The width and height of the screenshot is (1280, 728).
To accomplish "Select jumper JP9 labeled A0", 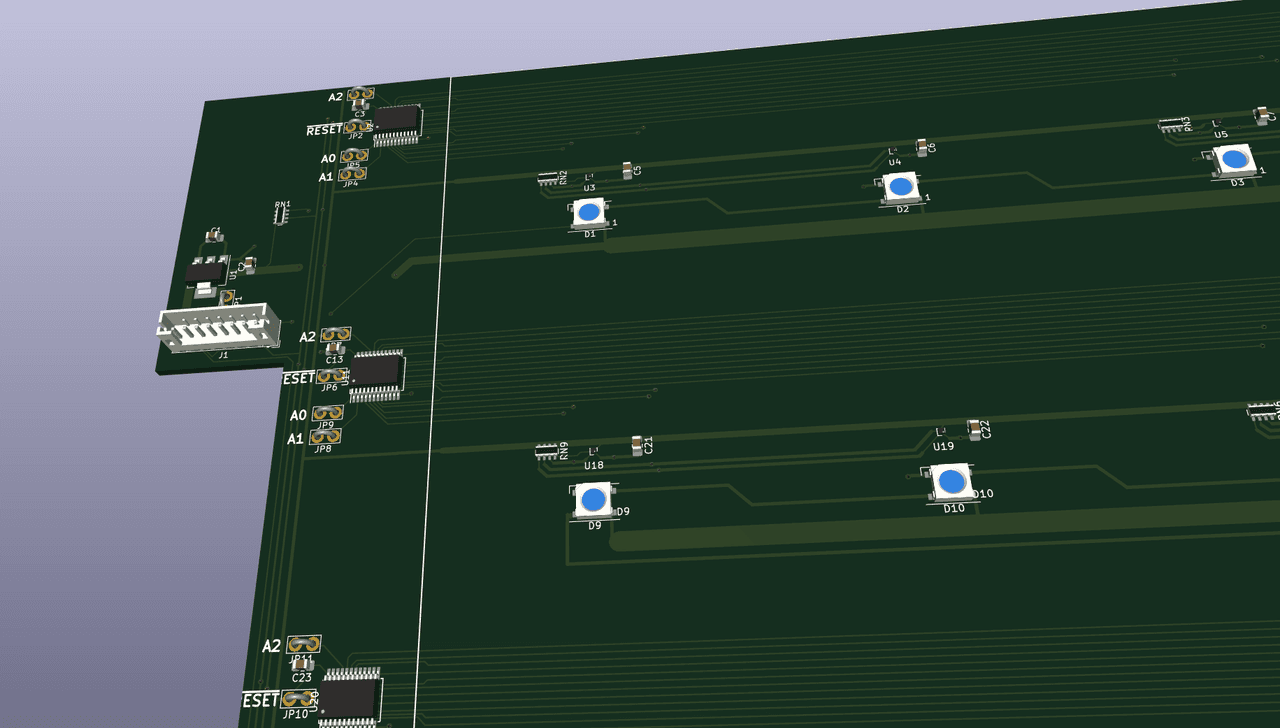I will coord(326,413).
